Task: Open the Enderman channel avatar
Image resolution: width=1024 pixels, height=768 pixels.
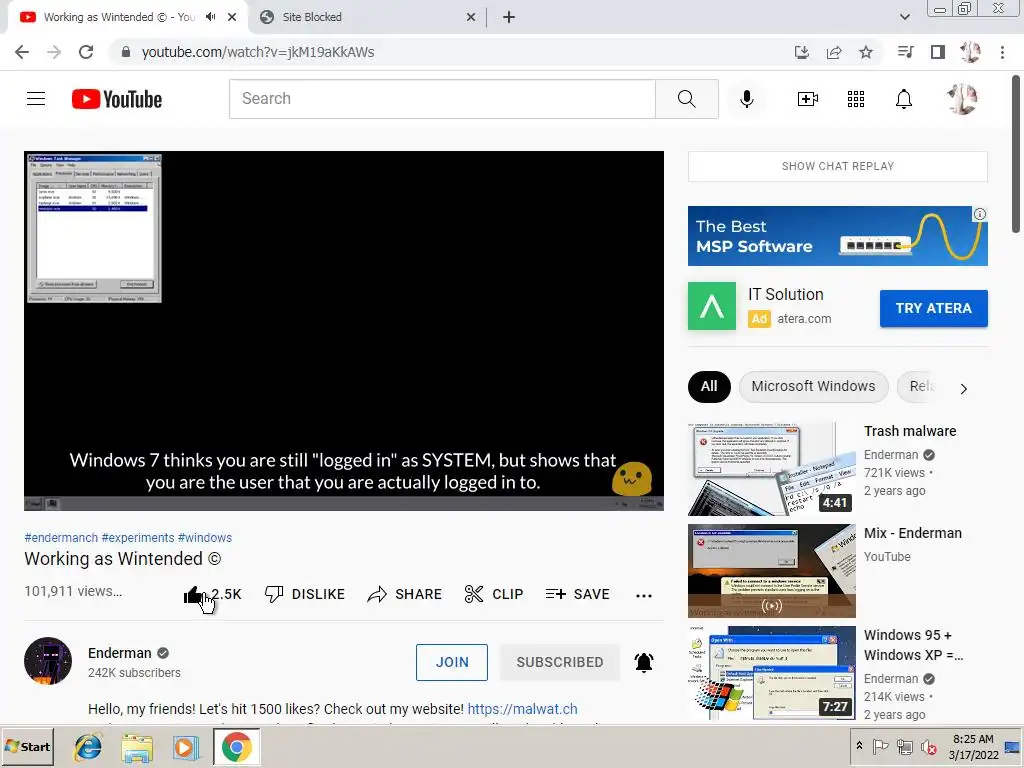Action: (x=48, y=661)
